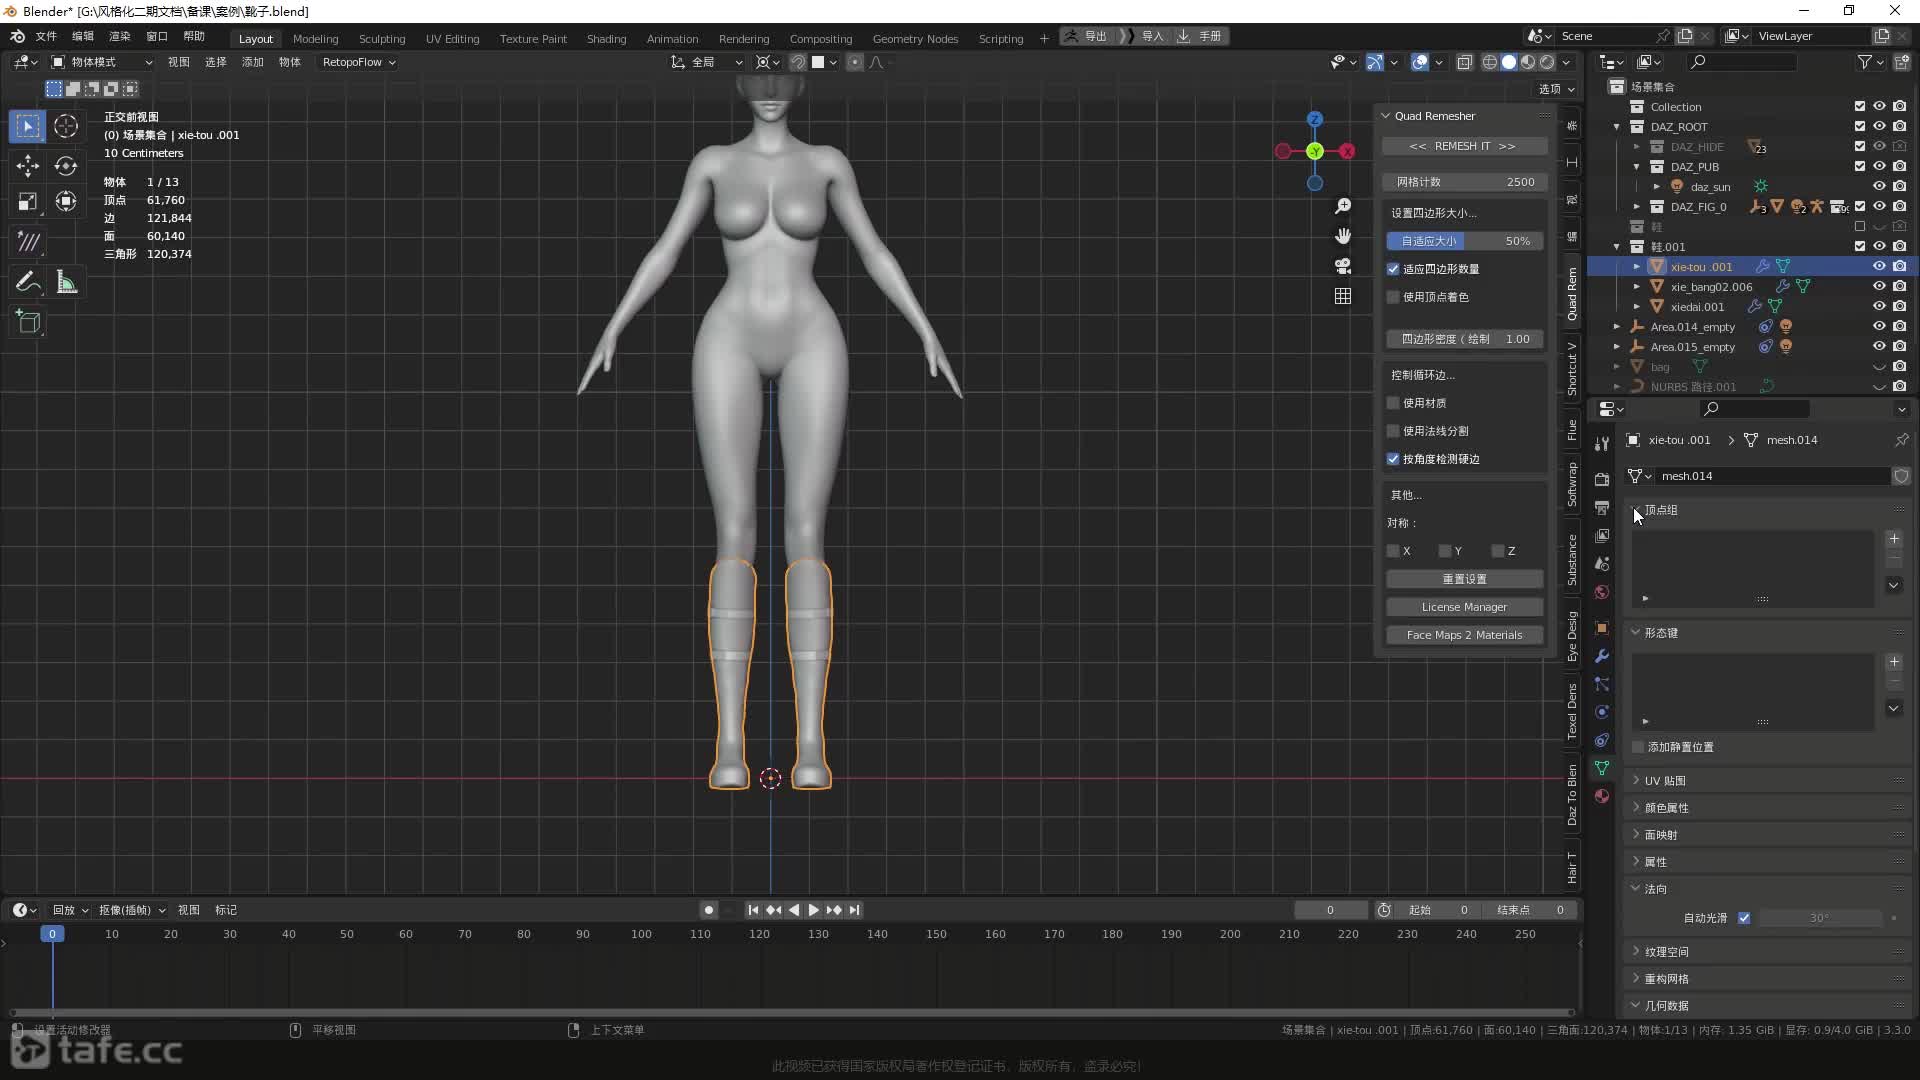Adjust the 四边形密度 slider

pyautogui.click(x=1464, y=339)
